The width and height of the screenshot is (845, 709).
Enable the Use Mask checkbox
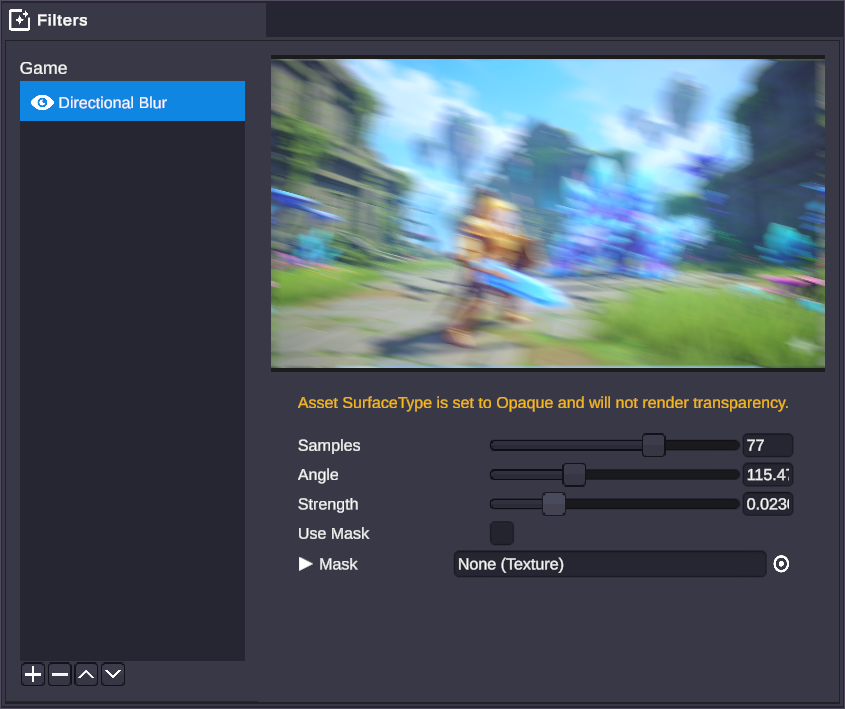[502, 533]
